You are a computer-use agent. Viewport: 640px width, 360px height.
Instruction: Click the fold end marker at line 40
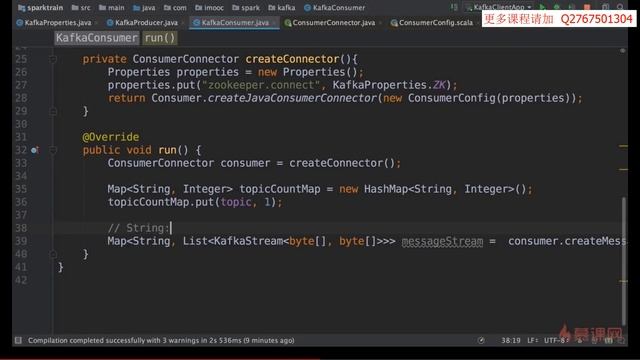53,254
